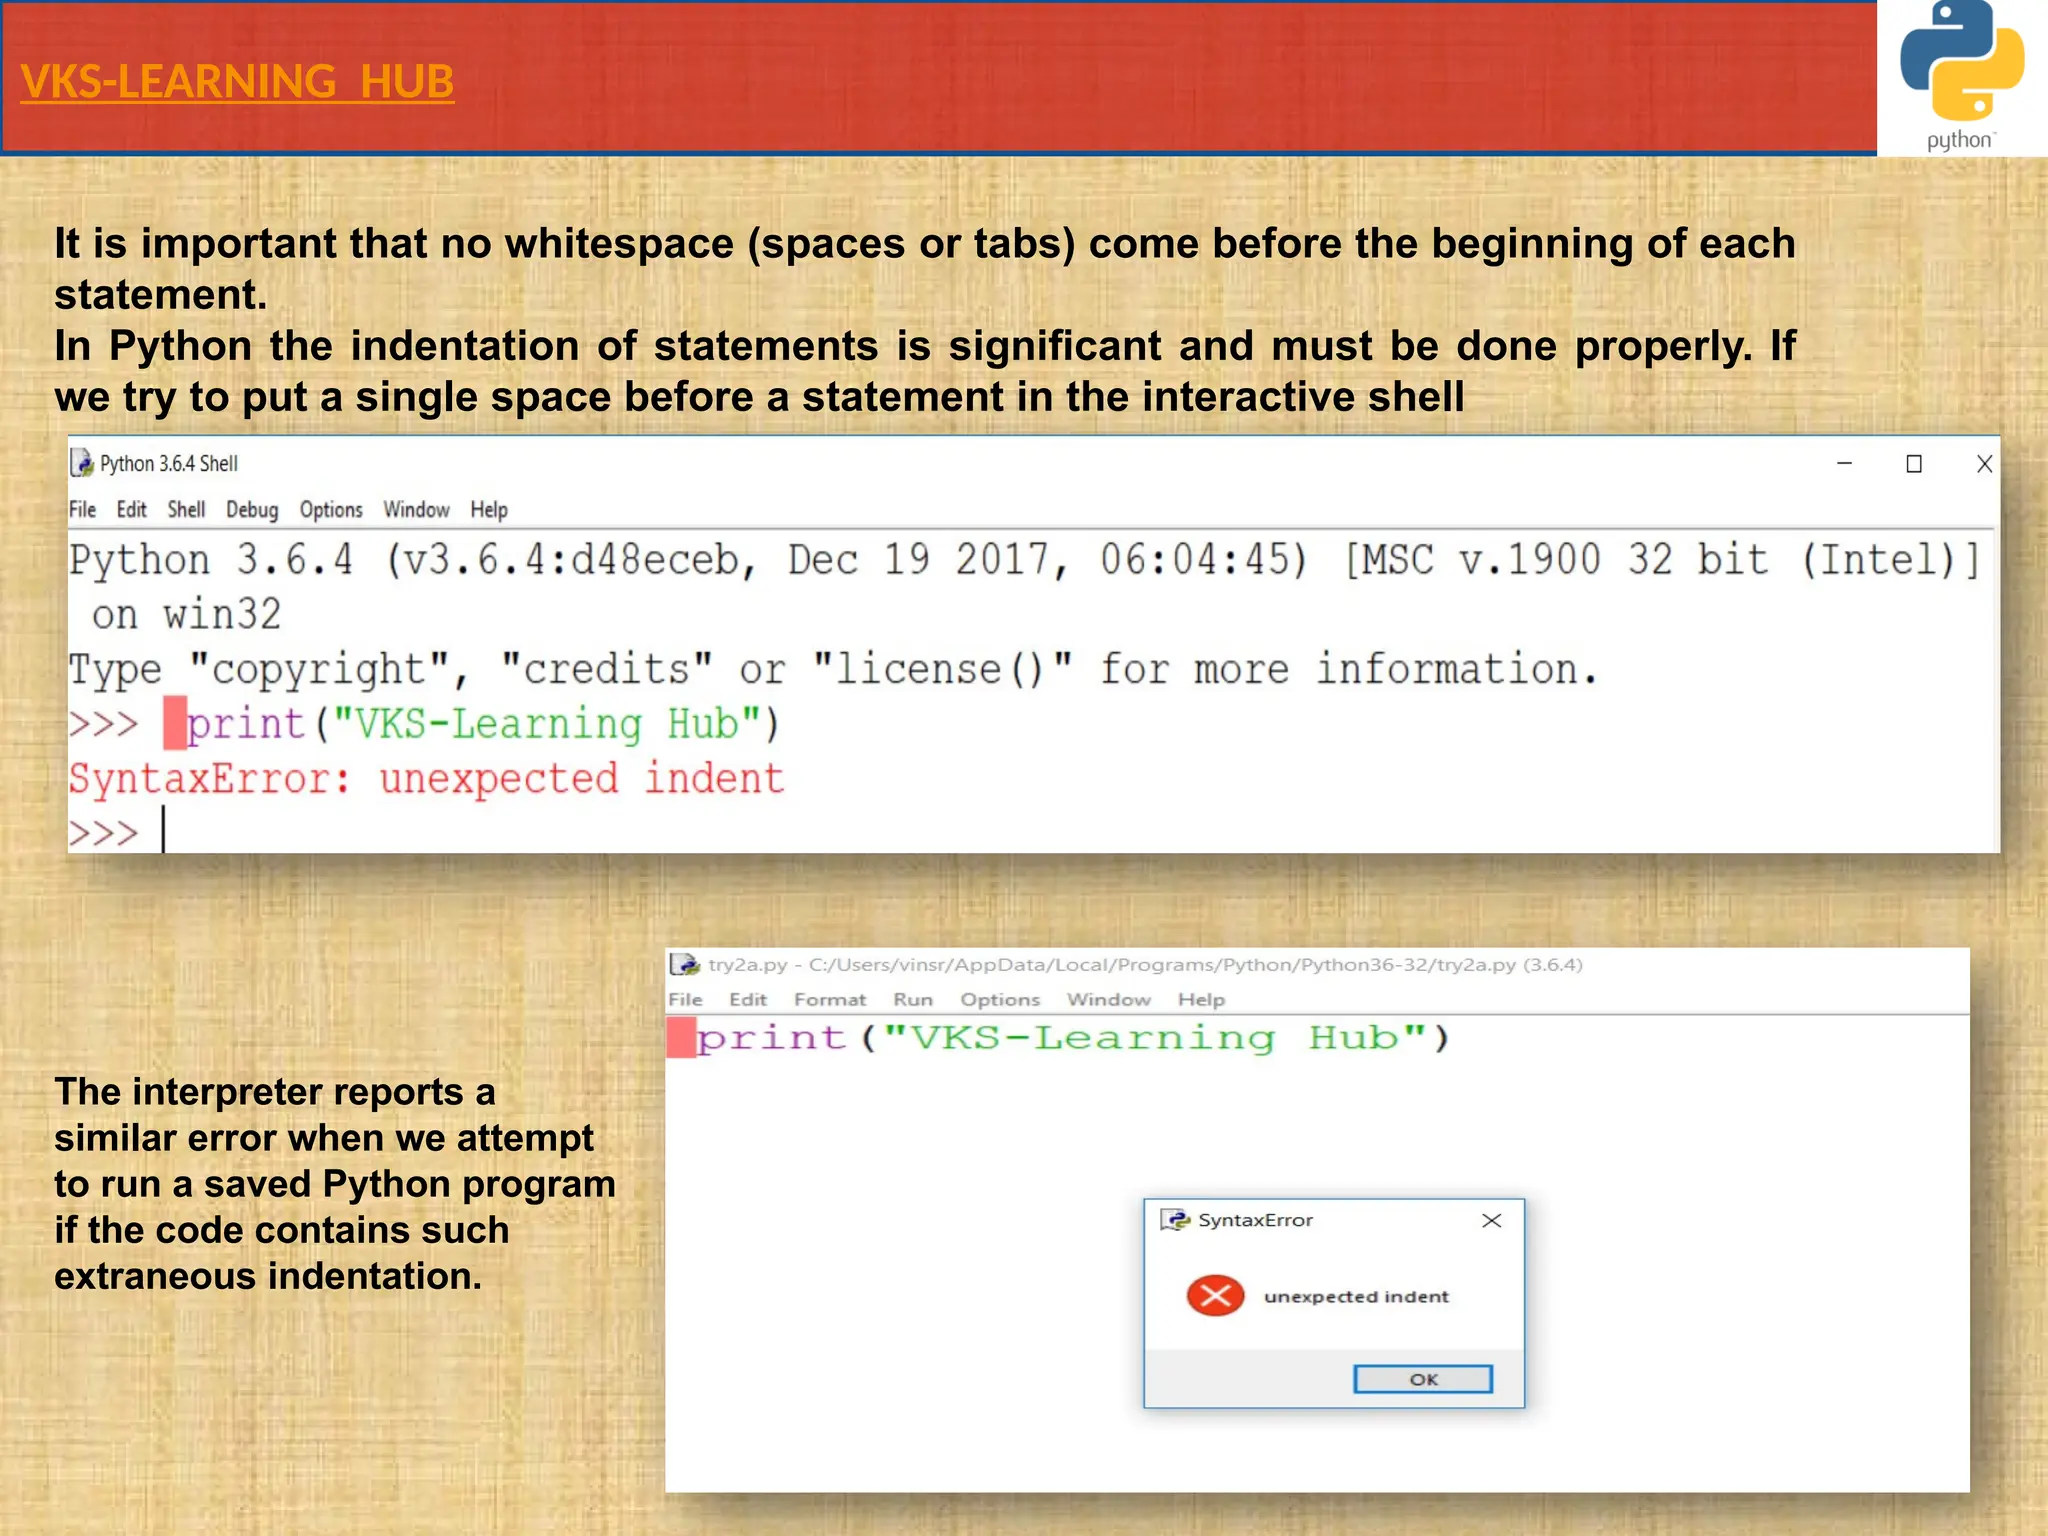2048x1536 pixels.
Task: Click OK in the SyntaxError dialog
Action: click(x=1423, y=1380)
